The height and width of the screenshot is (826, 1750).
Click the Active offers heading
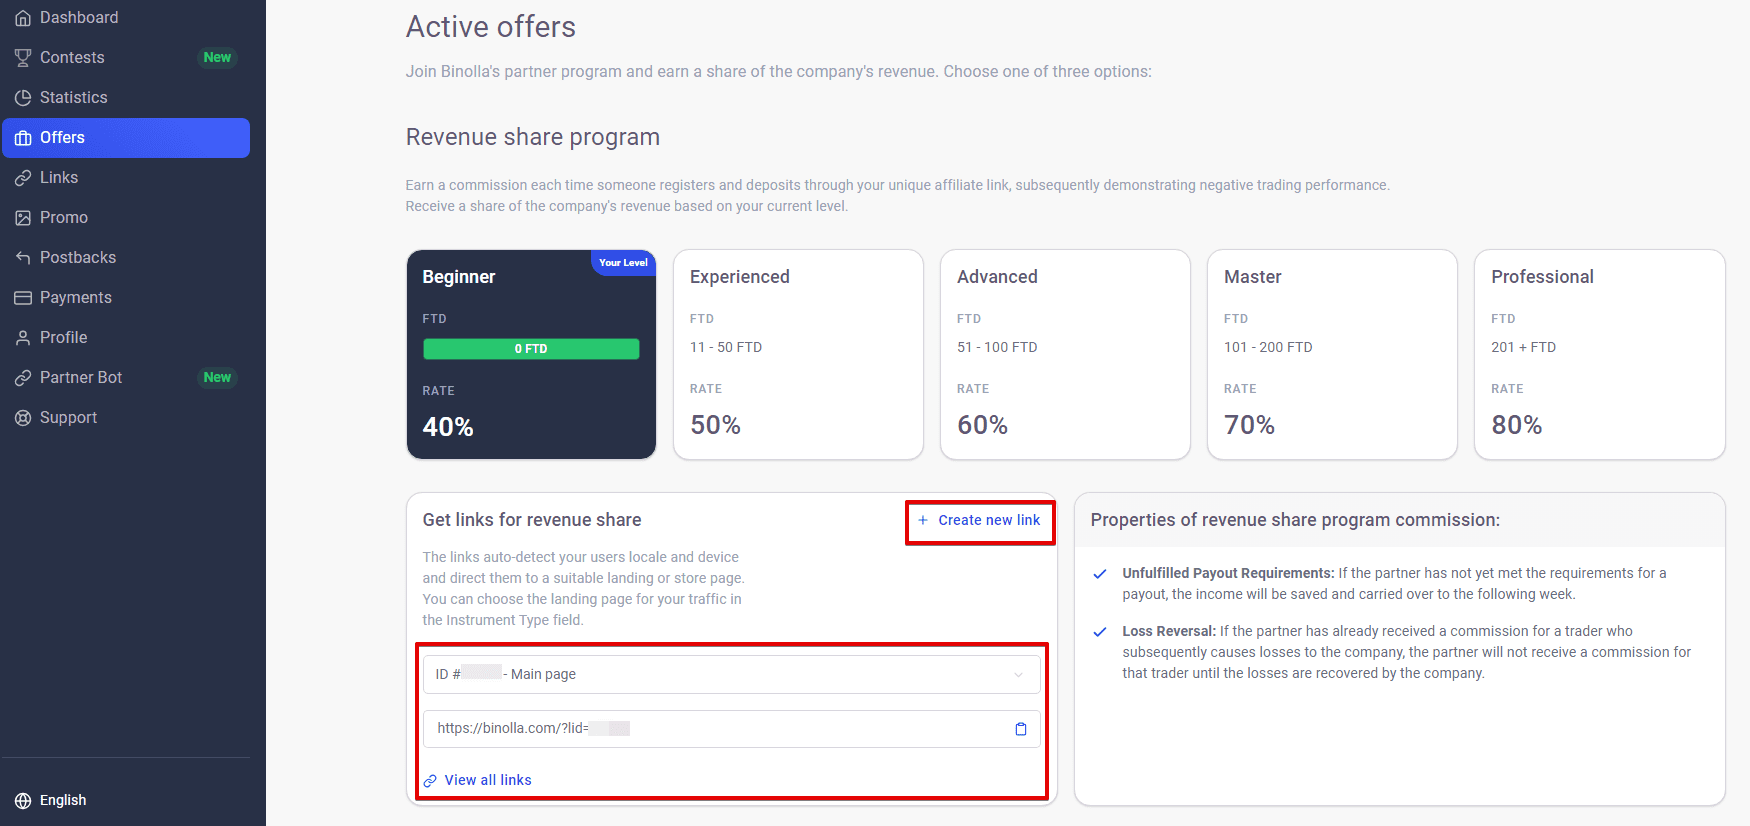[x=491, y=27]
